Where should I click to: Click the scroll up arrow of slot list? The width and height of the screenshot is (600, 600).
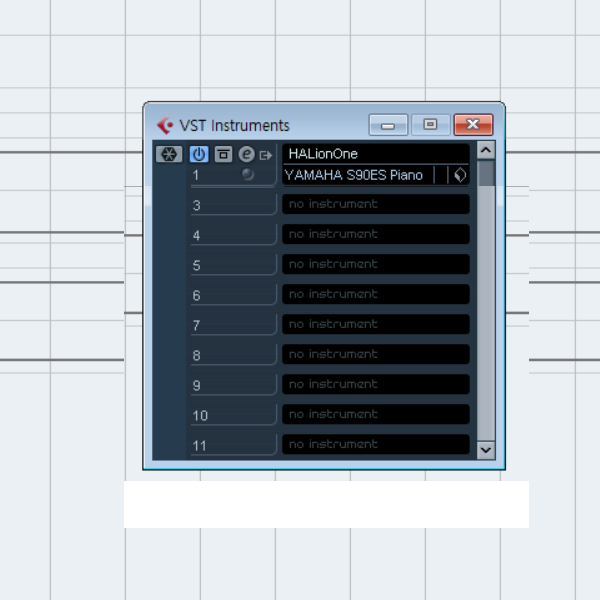[486, 150]
